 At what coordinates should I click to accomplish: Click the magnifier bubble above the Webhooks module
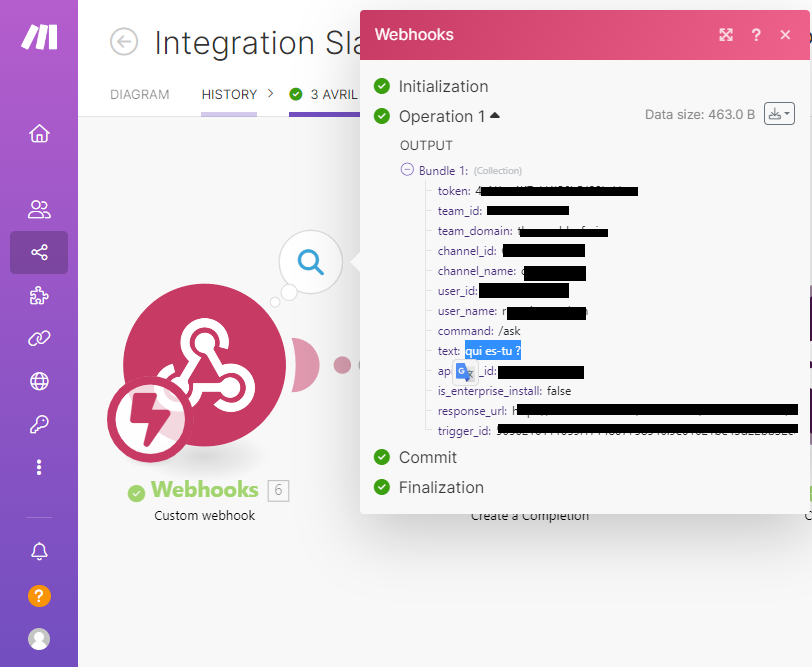(311, 263)
